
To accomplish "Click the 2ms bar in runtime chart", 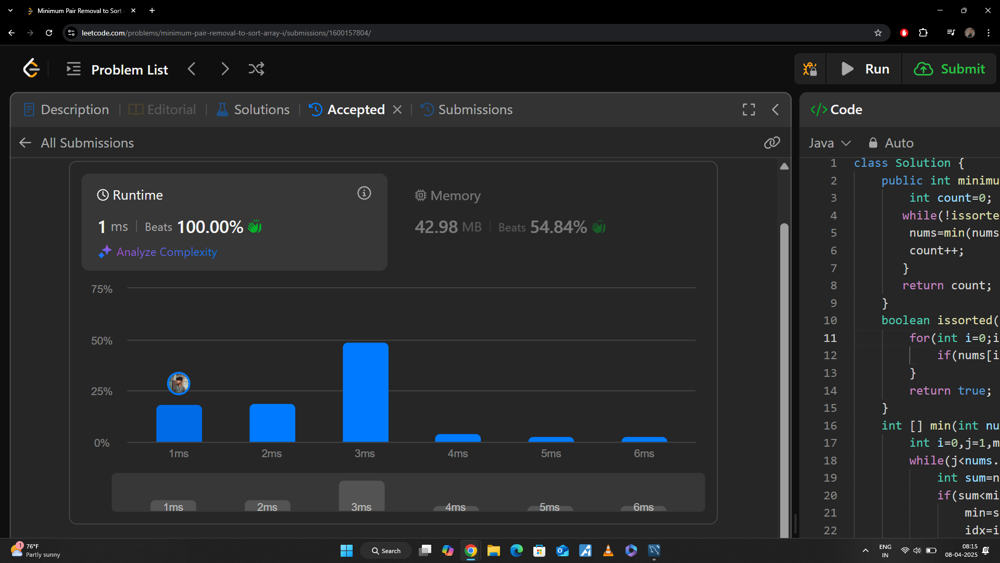I will tap(272, 423).
